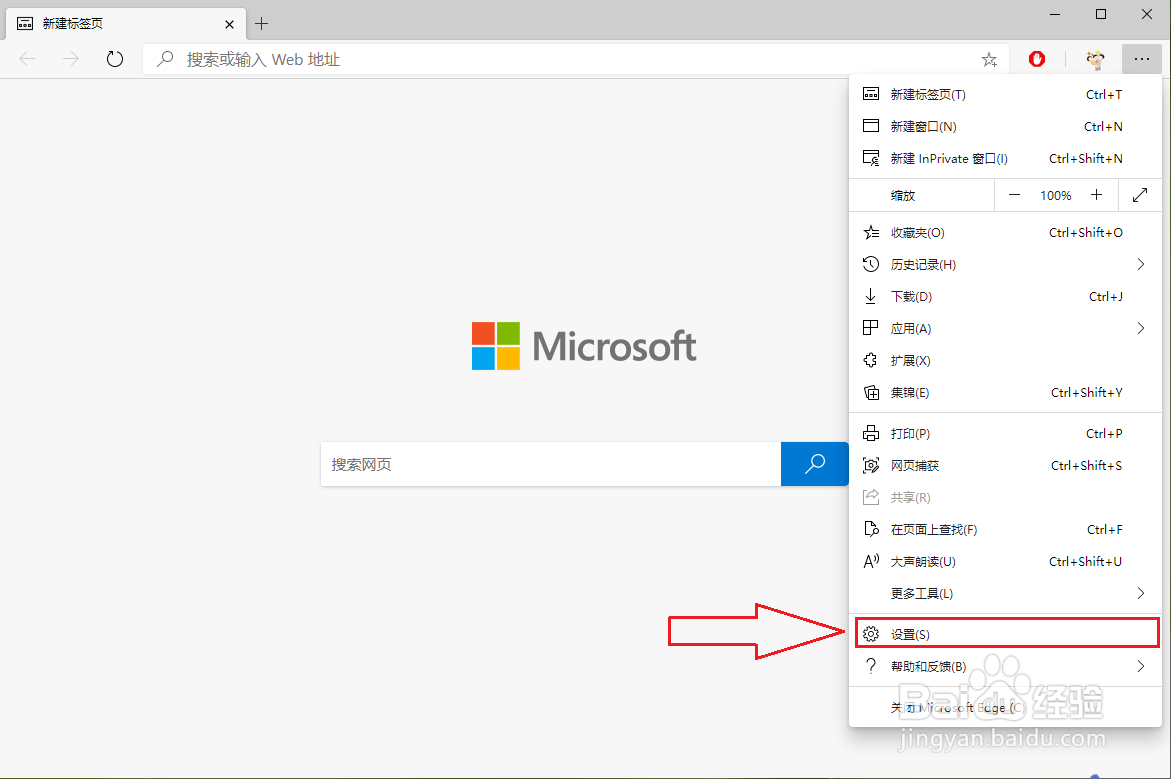
Task: Click 共享(R) share entry
Action: pyautogui.click(x=1005, y=497)
